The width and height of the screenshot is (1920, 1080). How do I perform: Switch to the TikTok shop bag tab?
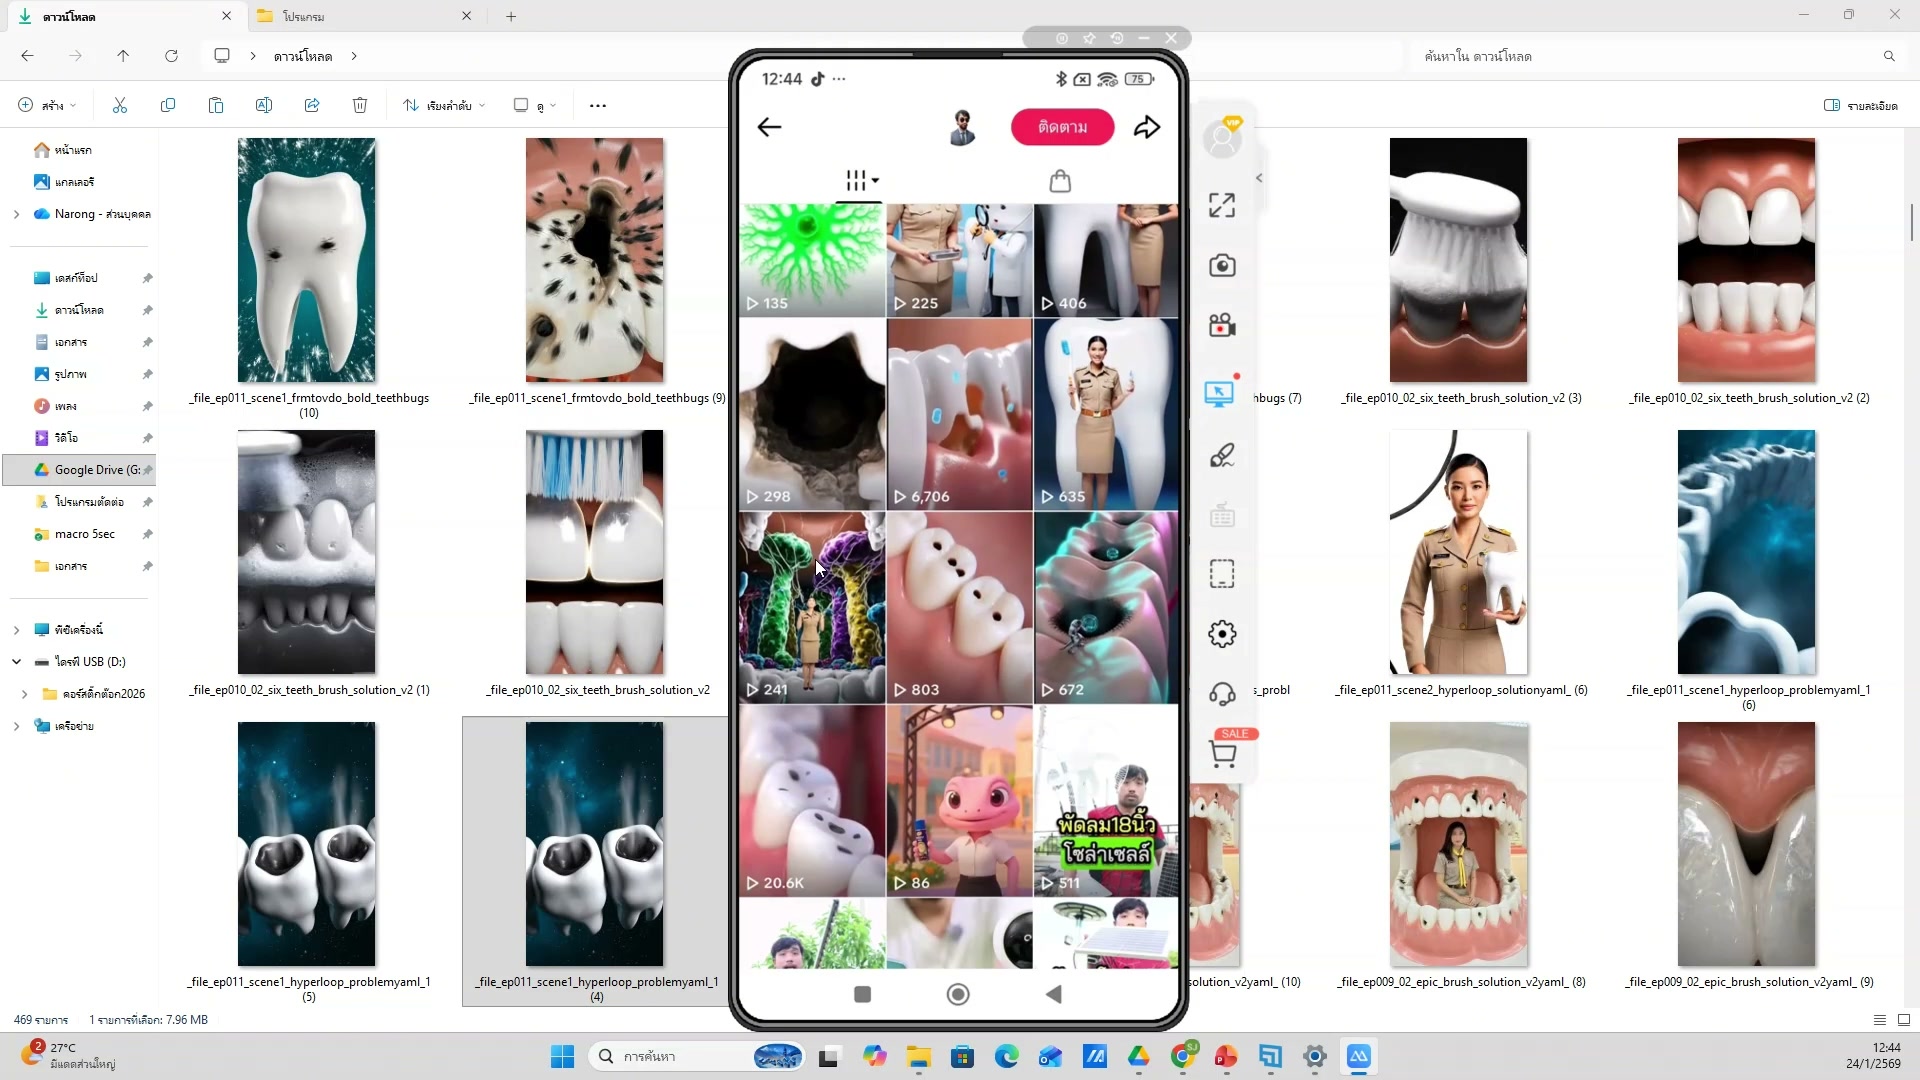(1060, 181)
